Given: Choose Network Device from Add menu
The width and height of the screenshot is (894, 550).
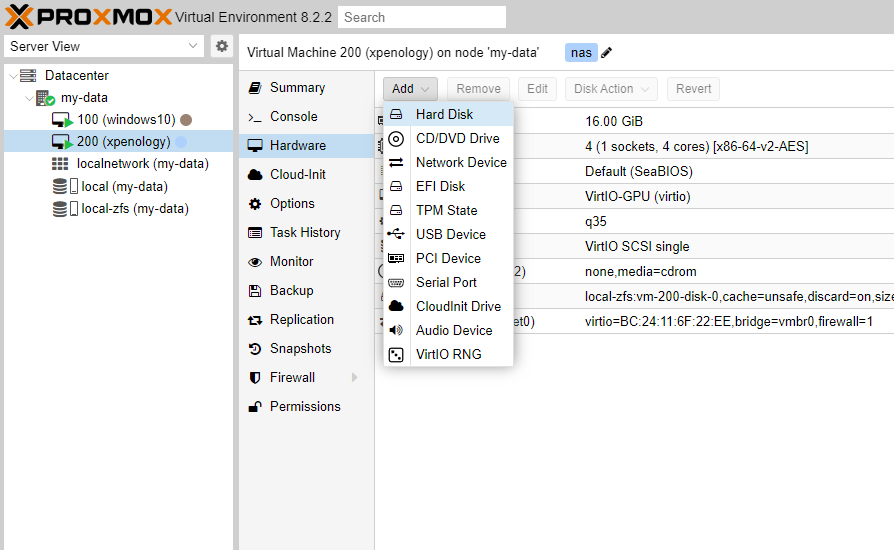Looking at the screenshot, I should coord(449,162).
